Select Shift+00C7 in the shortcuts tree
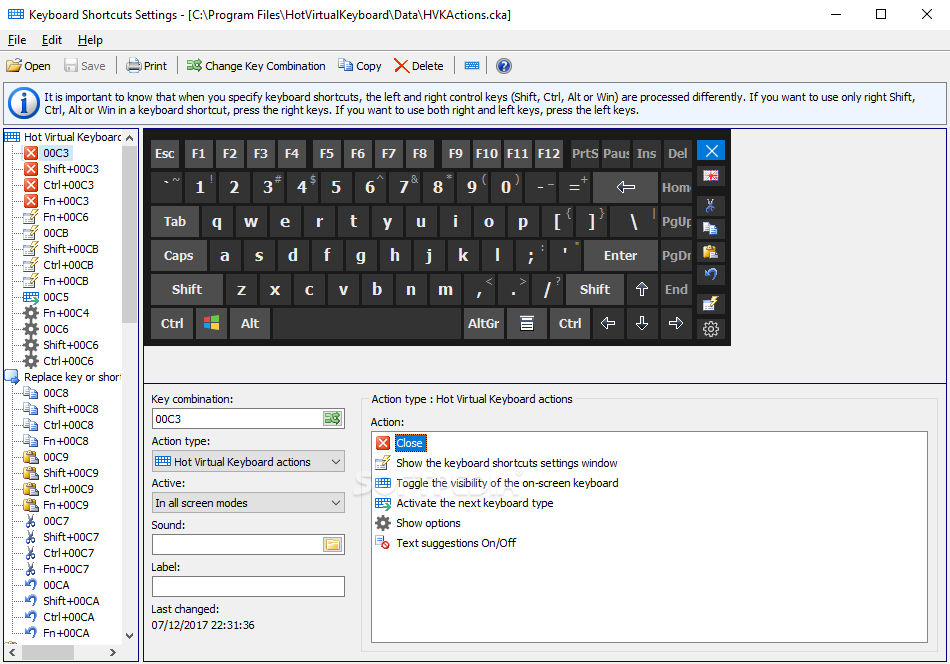 coord(71,537)
